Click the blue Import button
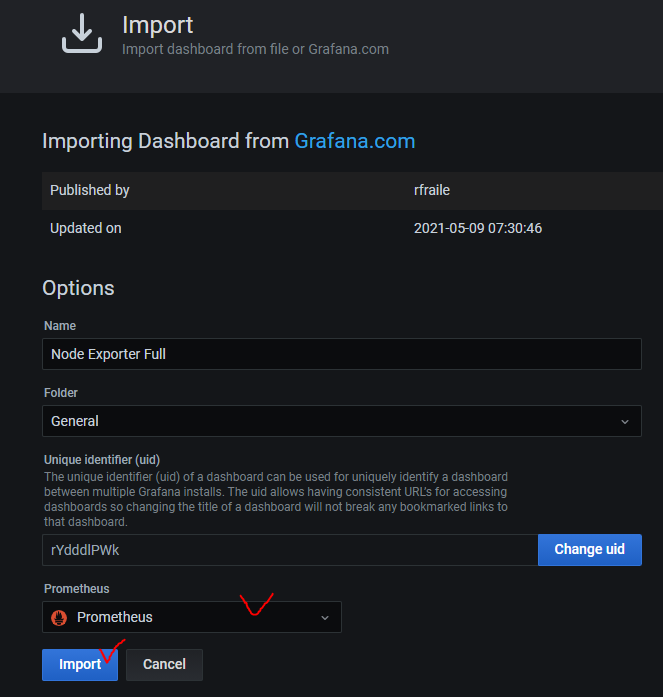Image resolution: width=663 pixels, height=697 pixels. coord(80,665)
